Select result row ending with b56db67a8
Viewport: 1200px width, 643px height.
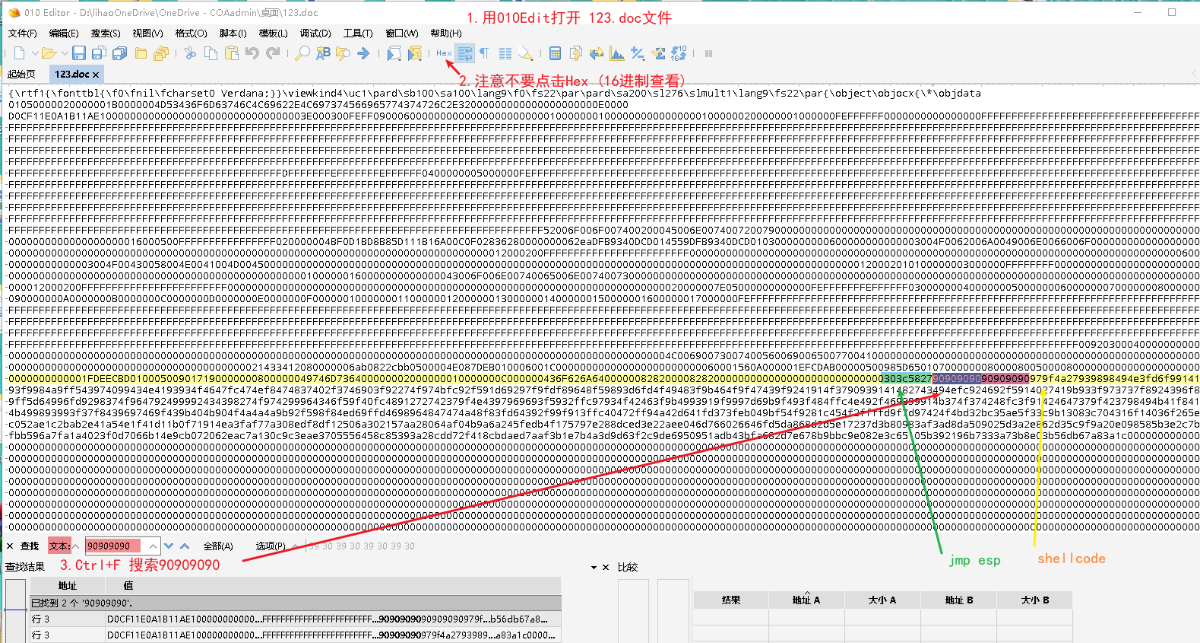(294, 619)
